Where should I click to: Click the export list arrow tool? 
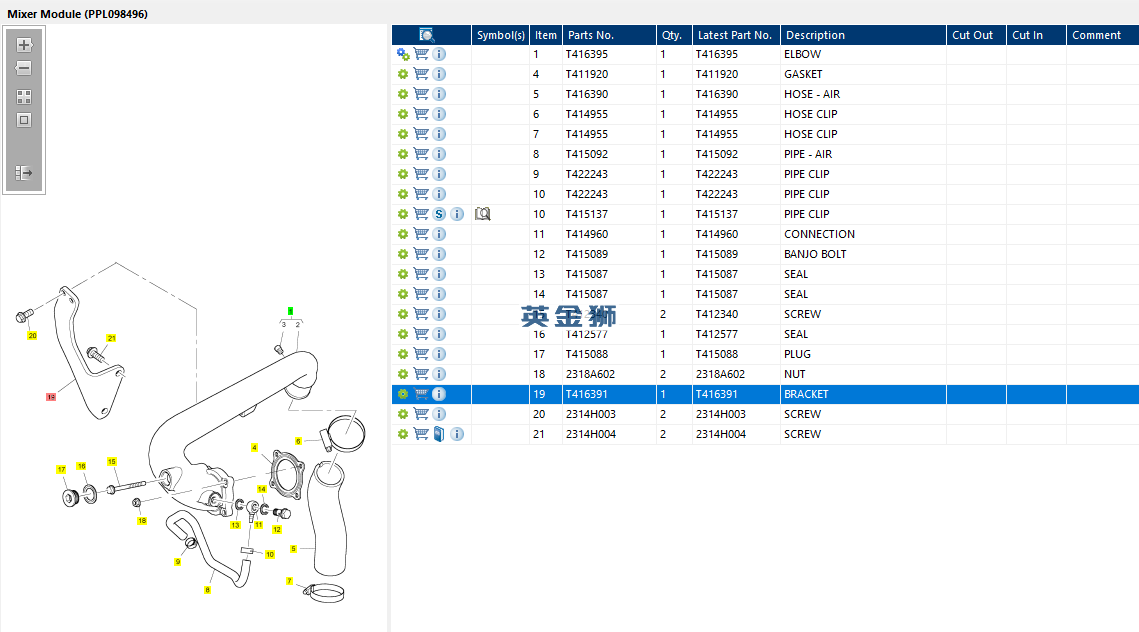[x=24, y=173]
